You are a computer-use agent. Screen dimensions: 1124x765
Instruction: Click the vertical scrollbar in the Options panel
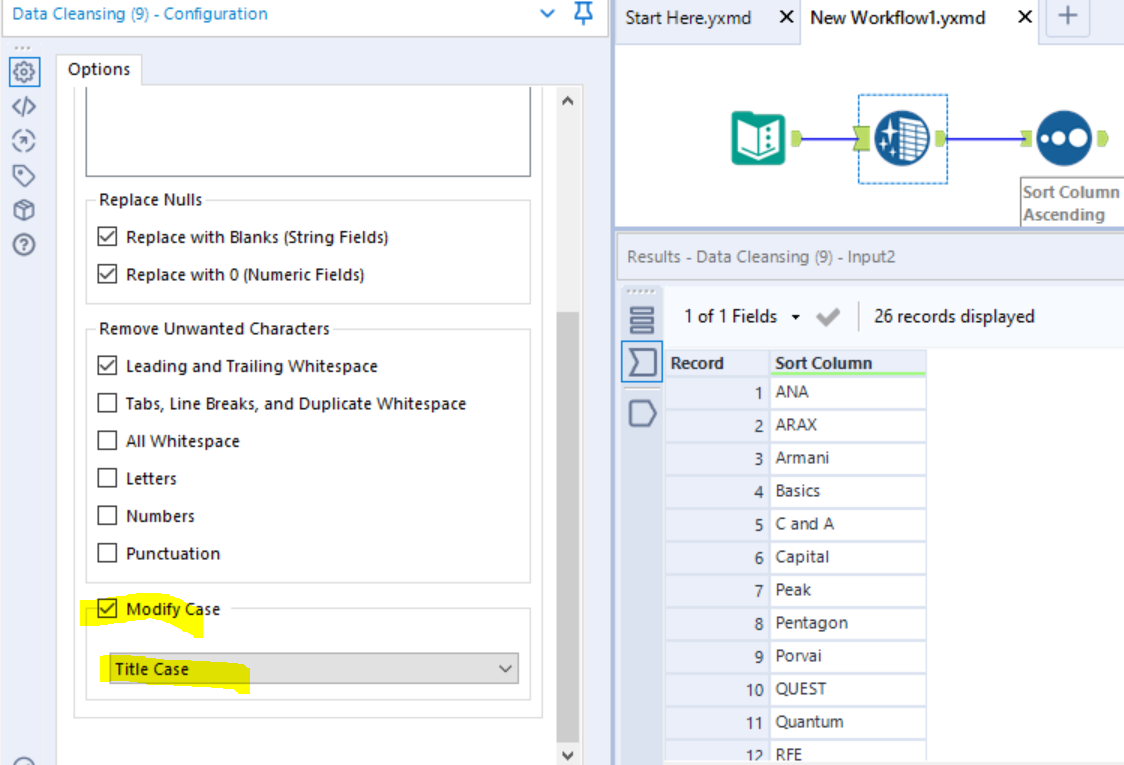point(567,430)
